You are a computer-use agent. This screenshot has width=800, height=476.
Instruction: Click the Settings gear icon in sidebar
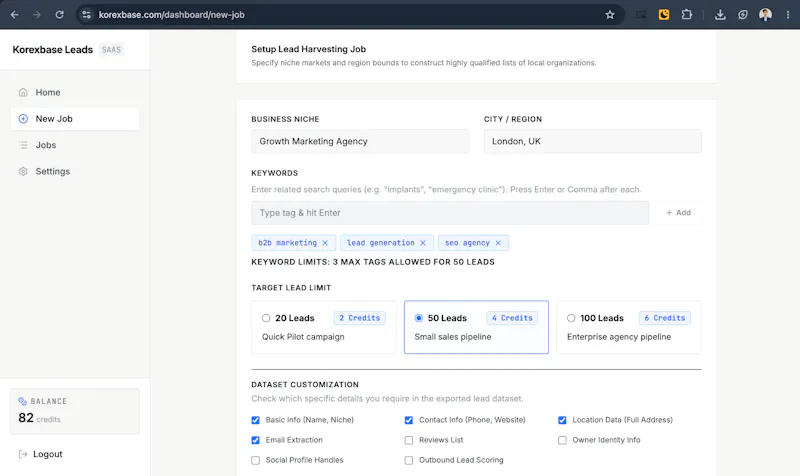[23, 171]
